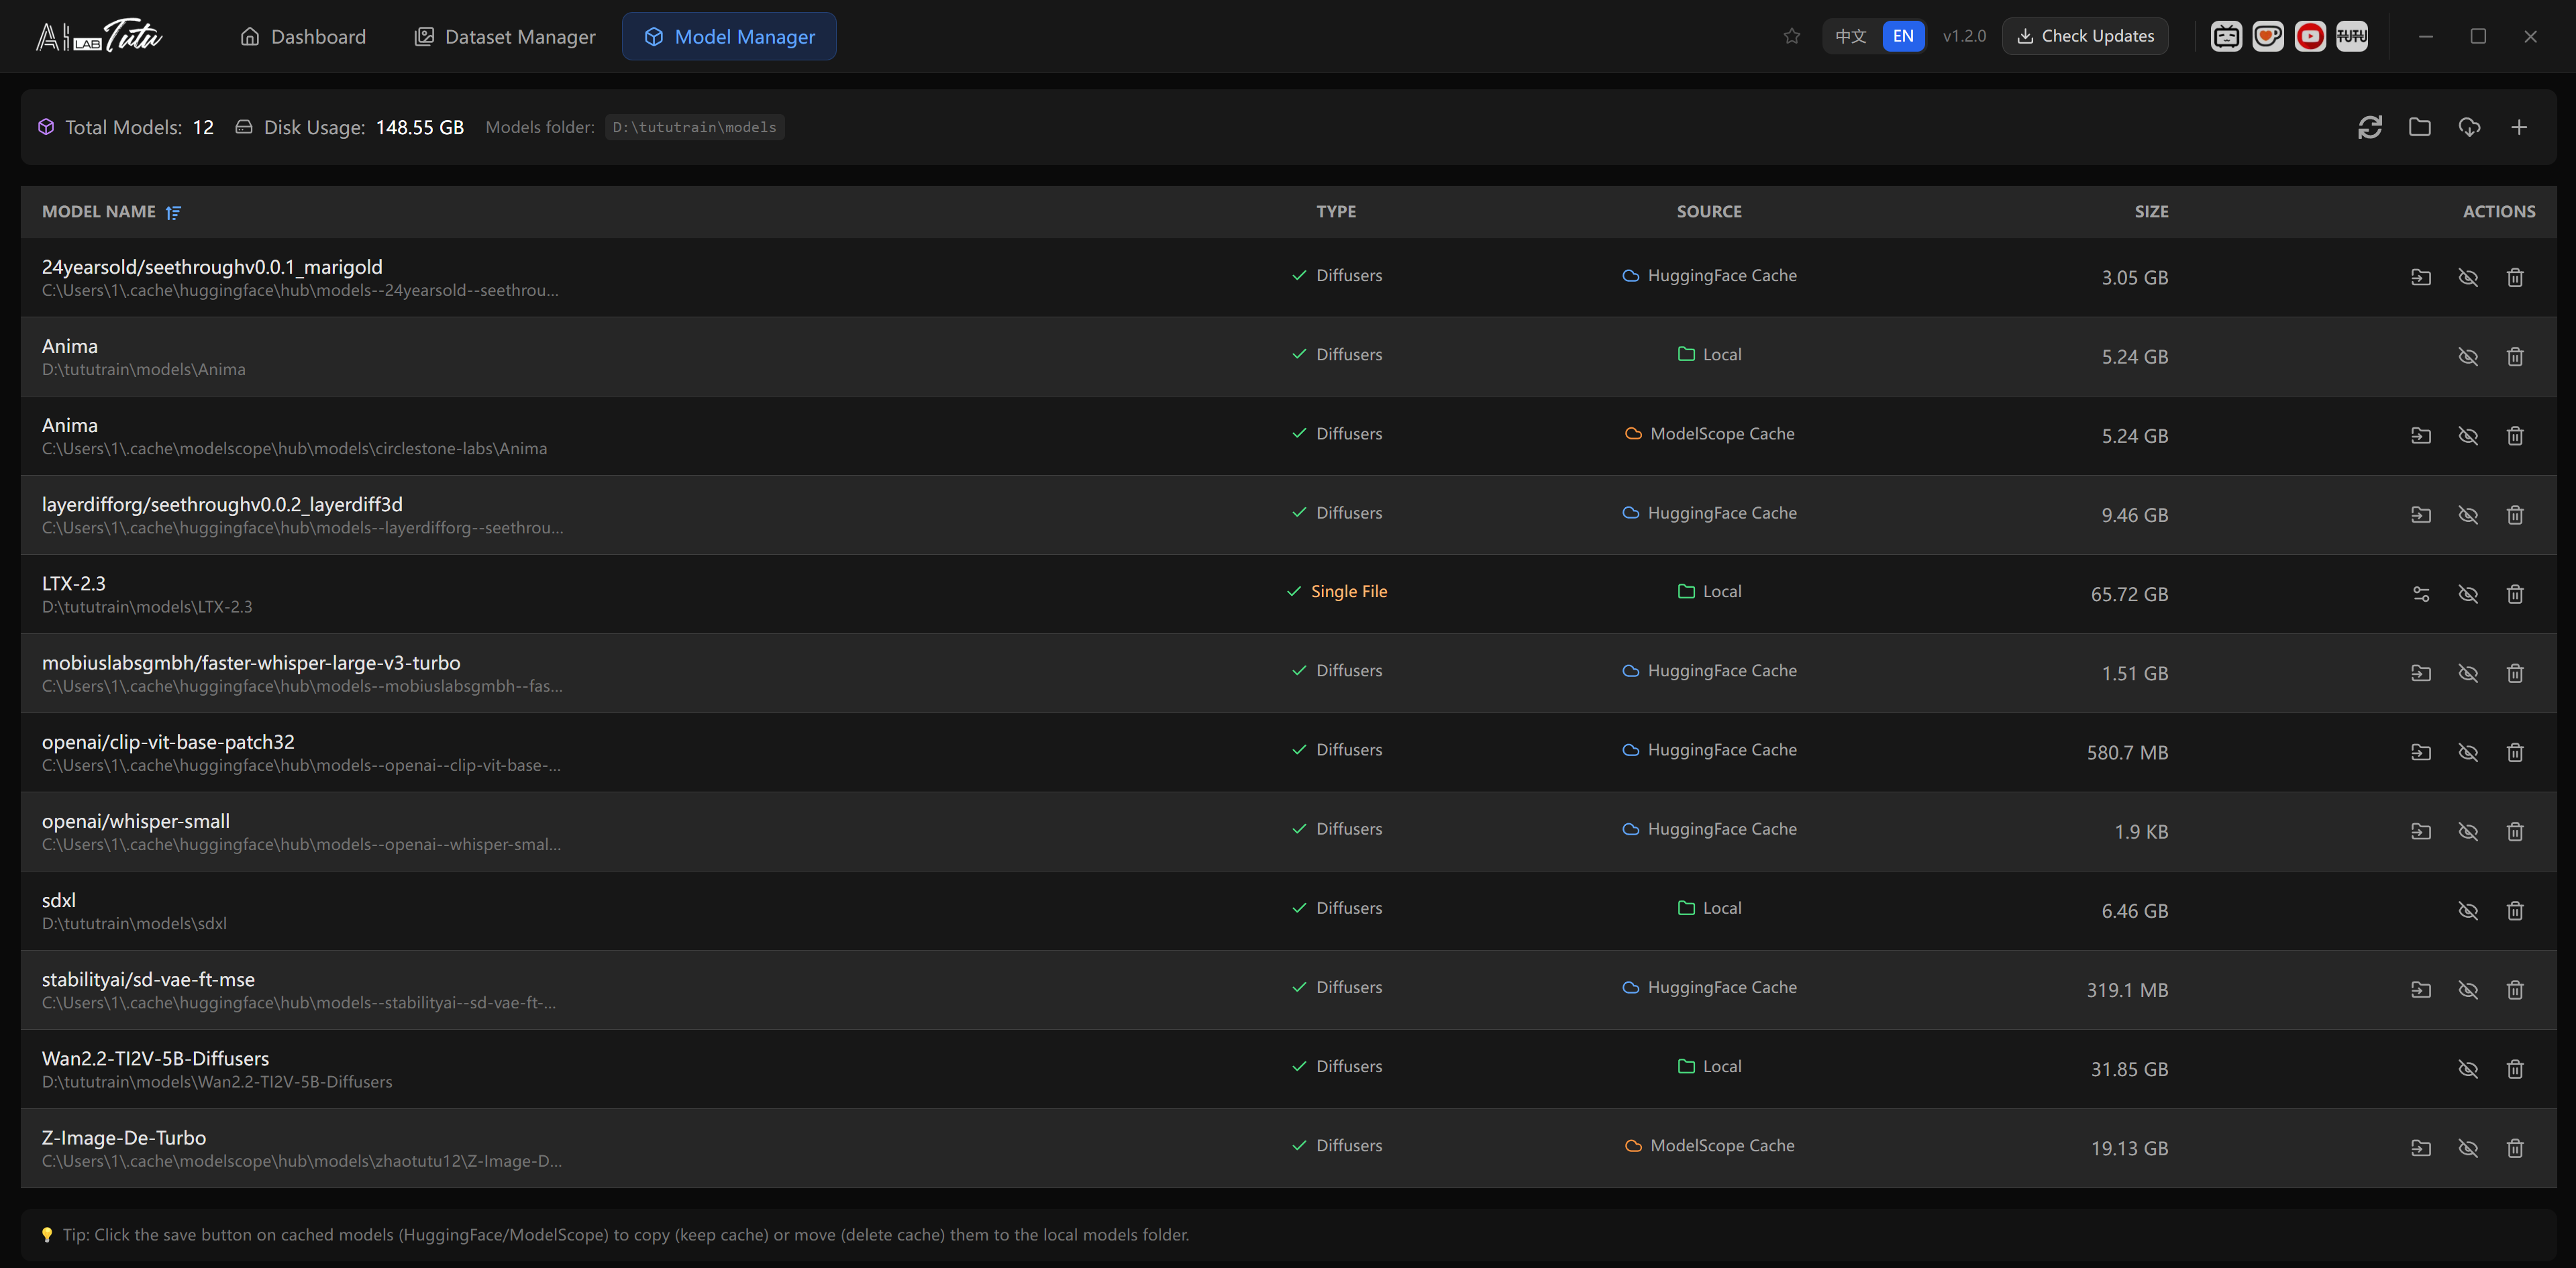Viewport: 2576px width, 1268px height.
Task: Delete openai/clip-vit-base-patch32 model
Action: point(2514,751)
